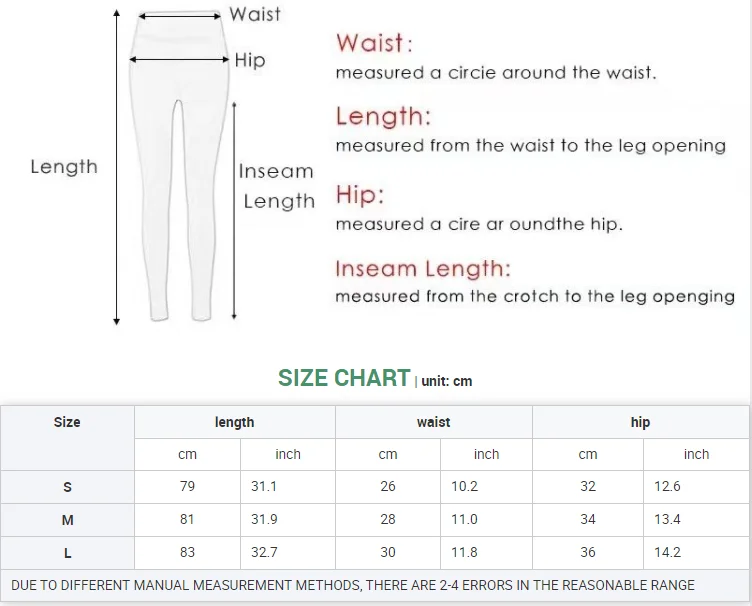Click the 12.6 inch hip cell
The width and height of the screenshot is (752, 606).
click(x=696, y=487)
